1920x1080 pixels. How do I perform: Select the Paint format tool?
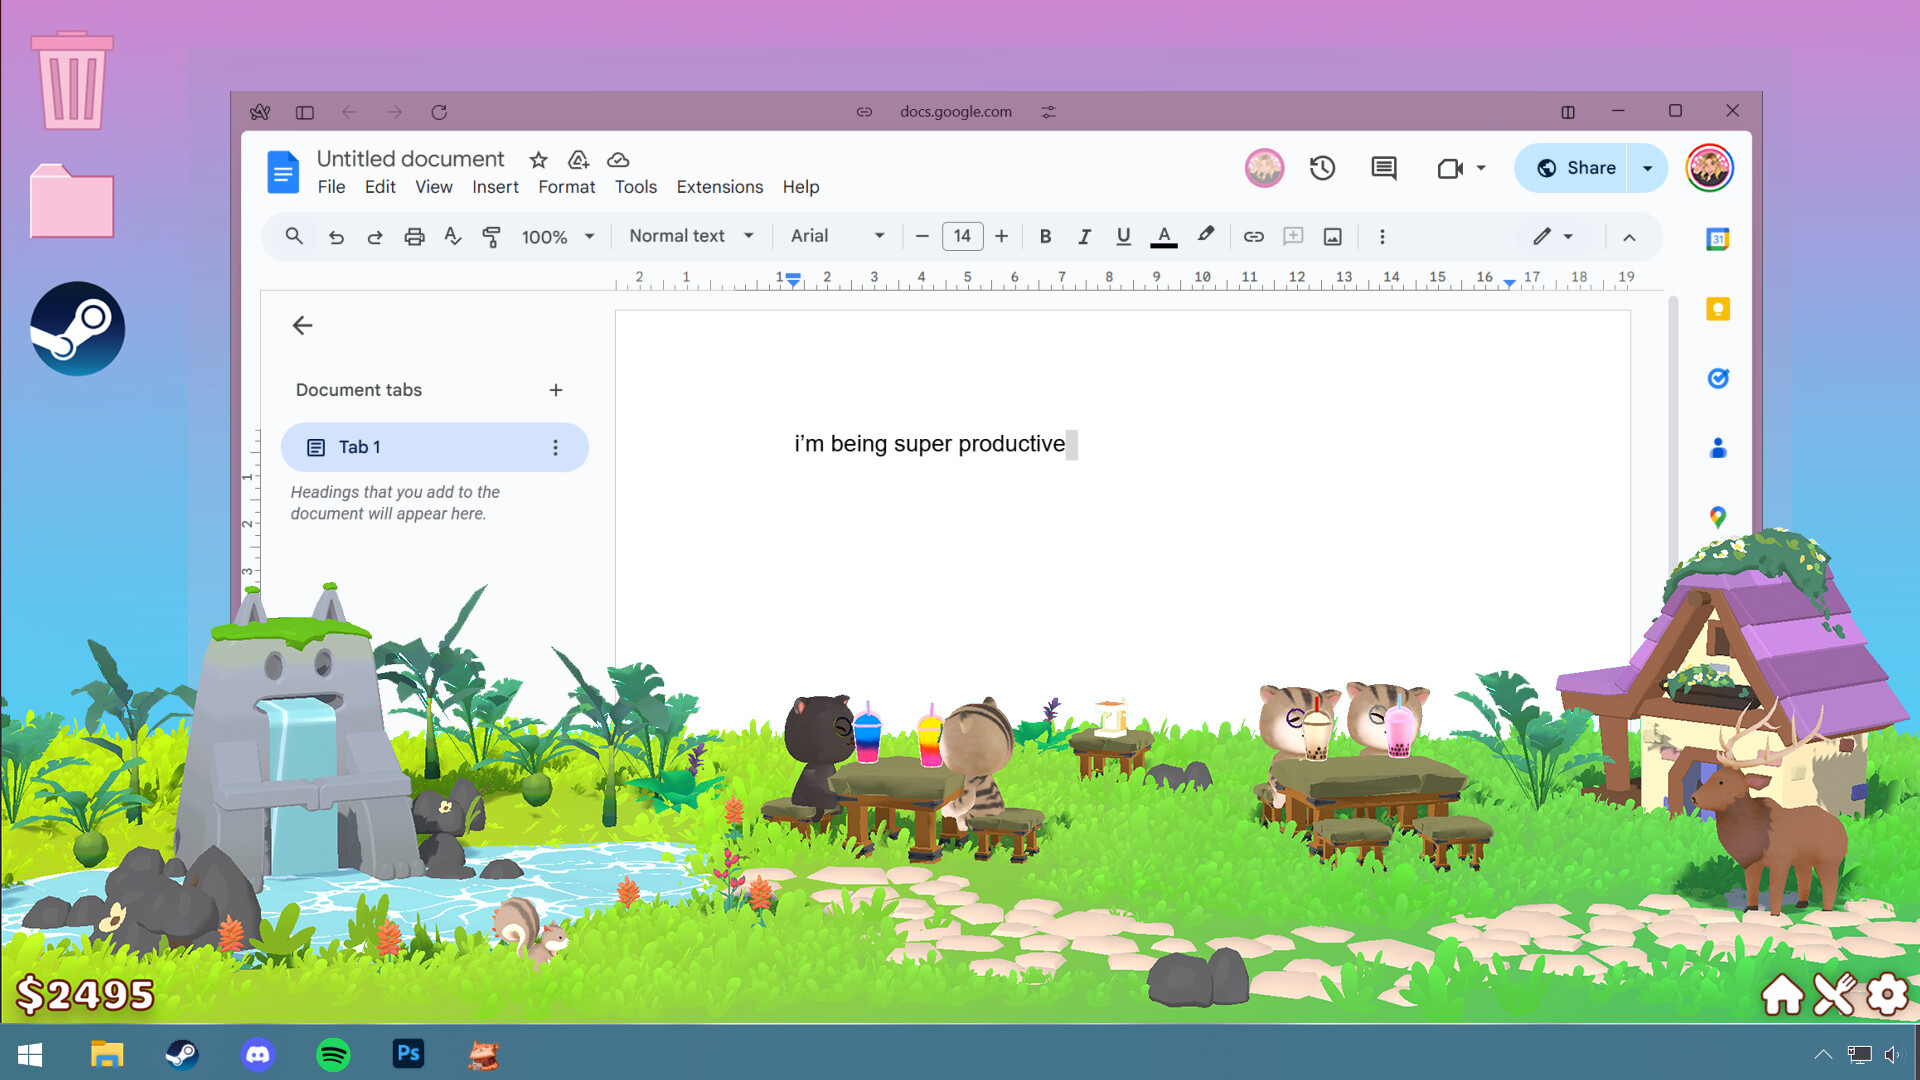492,236
